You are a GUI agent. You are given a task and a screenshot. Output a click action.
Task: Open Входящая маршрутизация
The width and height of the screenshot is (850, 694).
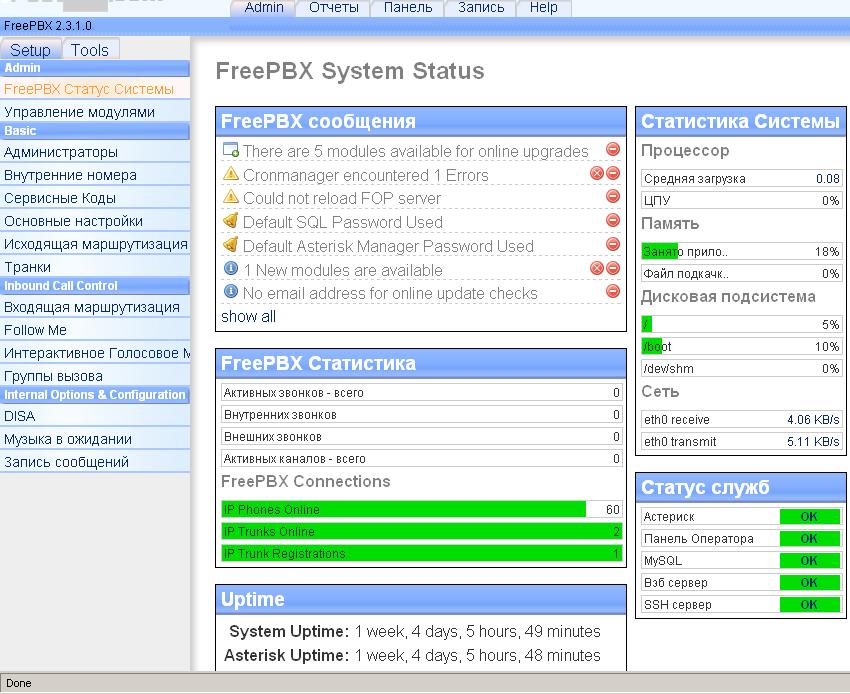(95, 307)
